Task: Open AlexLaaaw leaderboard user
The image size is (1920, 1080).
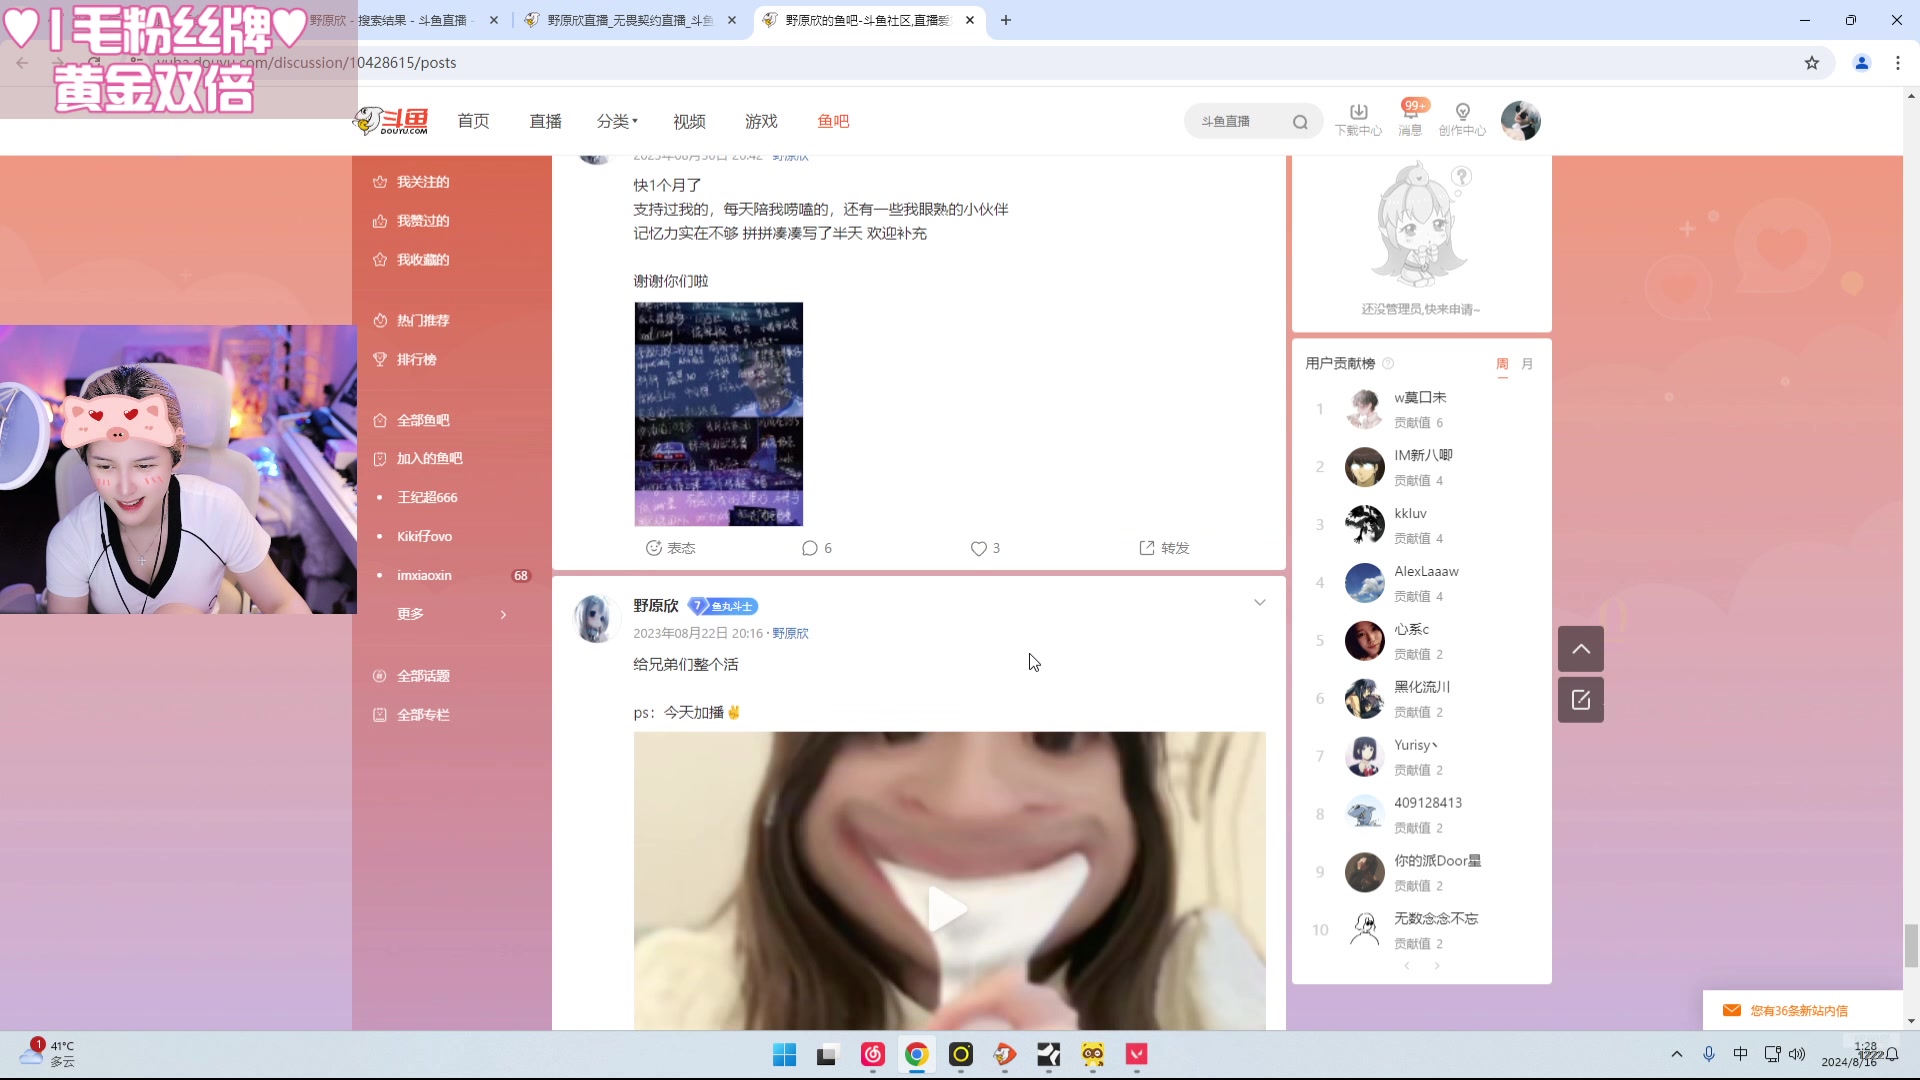Action: (1426, 572)
